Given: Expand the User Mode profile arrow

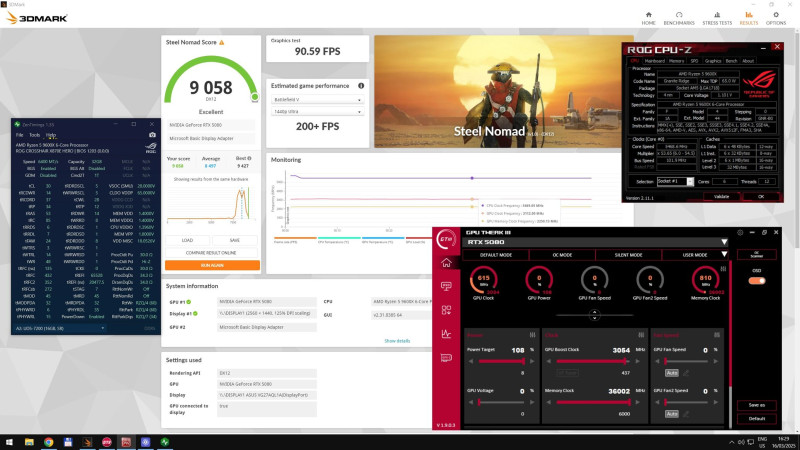Looking at the screenshot, I should (x=723, y=255).
